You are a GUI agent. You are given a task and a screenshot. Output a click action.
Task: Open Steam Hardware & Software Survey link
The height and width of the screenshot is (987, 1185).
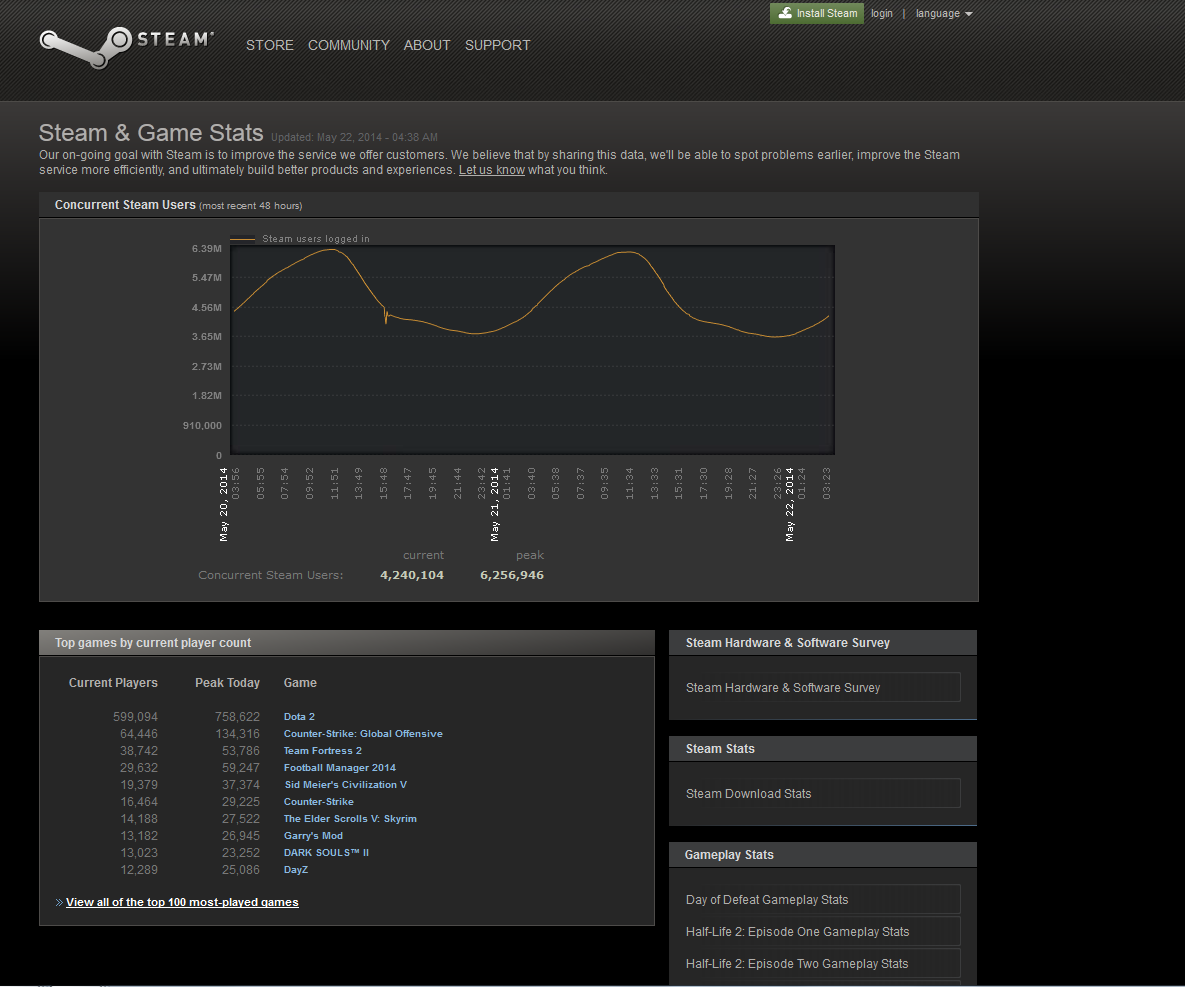[x=783, y=688]
